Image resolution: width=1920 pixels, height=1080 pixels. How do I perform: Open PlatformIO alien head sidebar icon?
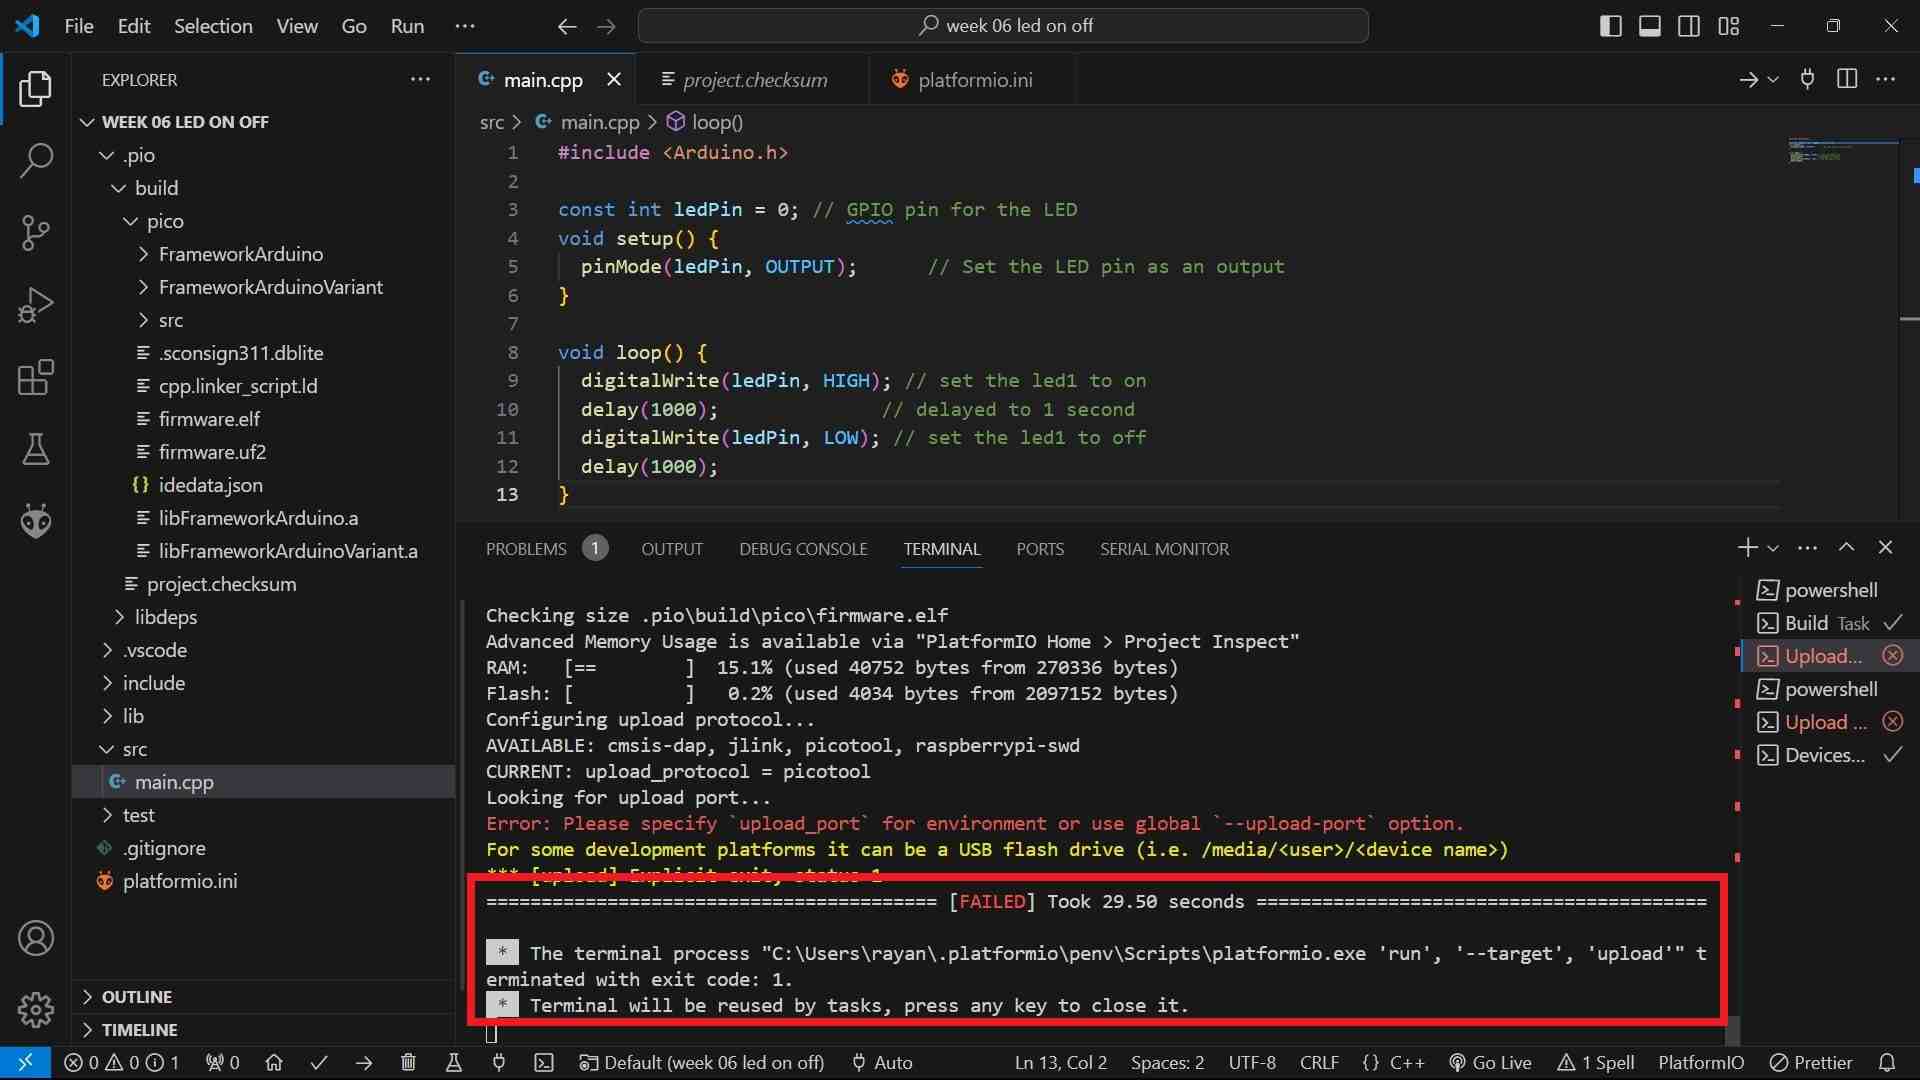click(x=36, y=521)
